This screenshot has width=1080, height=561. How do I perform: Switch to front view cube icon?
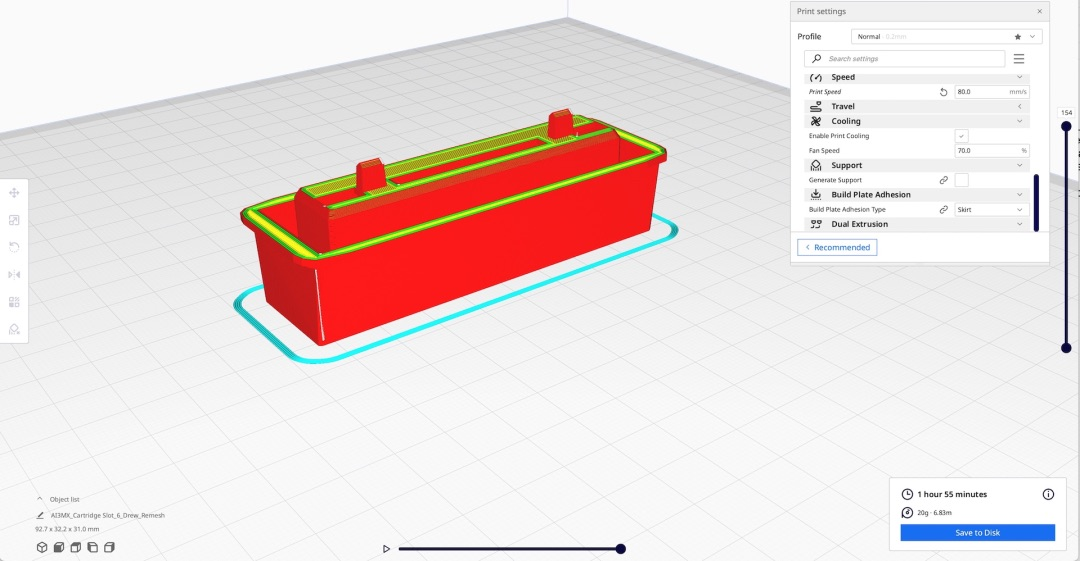59,547
